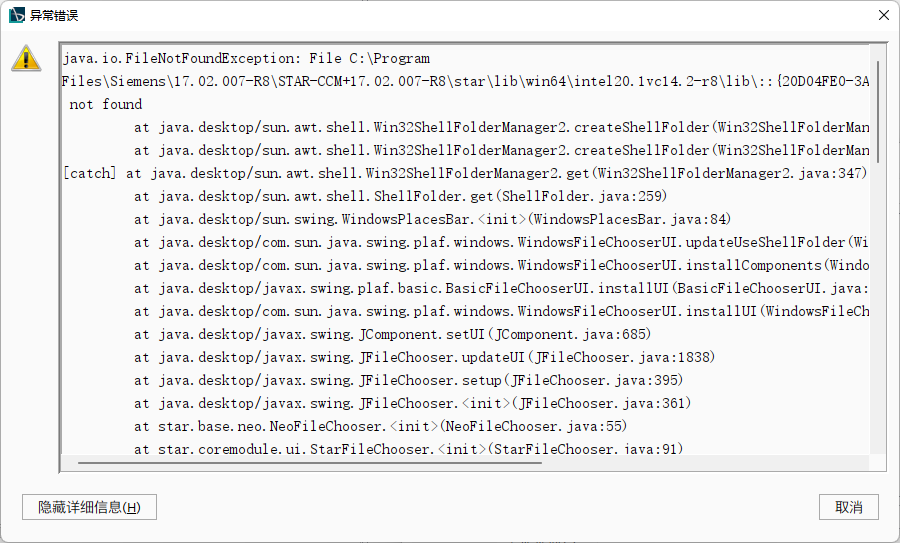
Task: Click the yellow warning triangle icon
Action: click(26, 58)
